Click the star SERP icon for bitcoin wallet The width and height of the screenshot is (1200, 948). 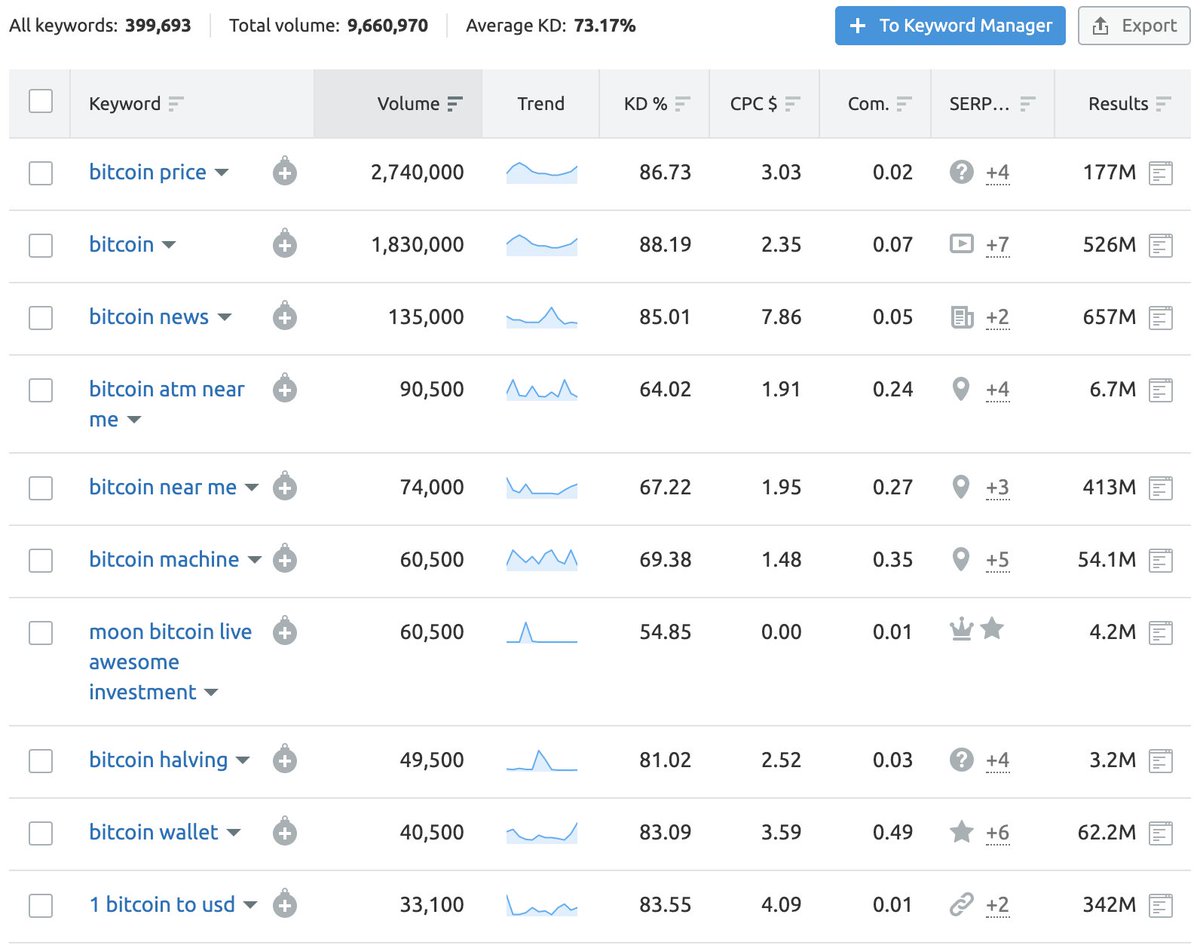click(961, 832)
